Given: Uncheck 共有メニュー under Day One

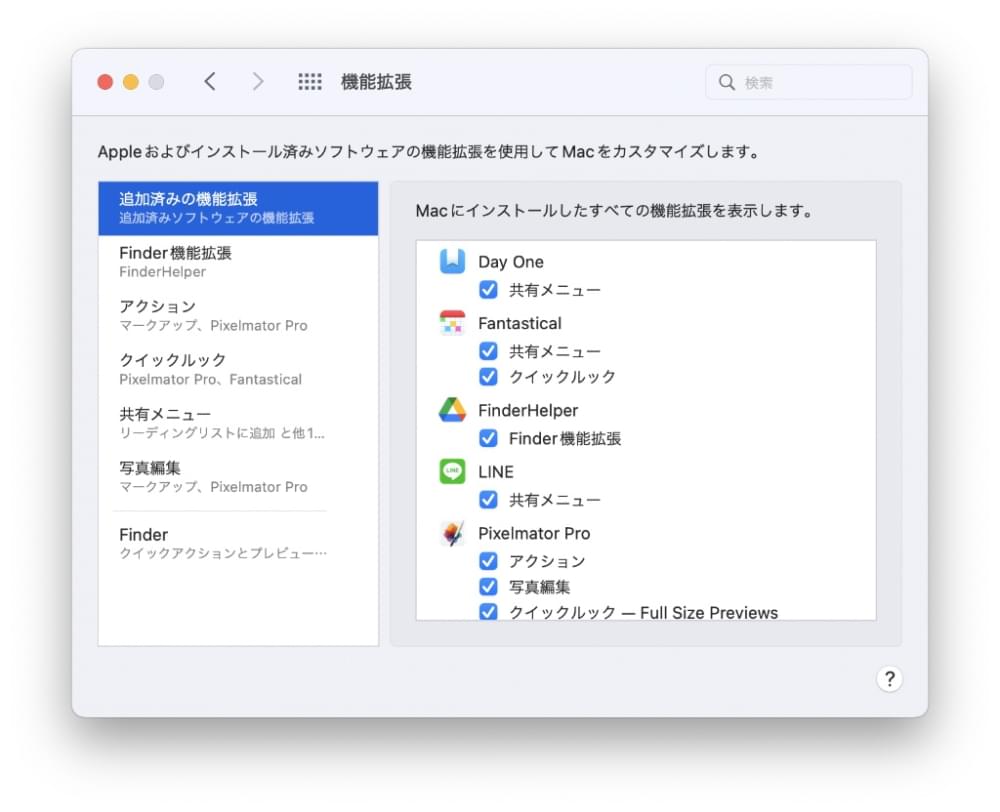Looking at the screenshot, I should coord(488,290).
